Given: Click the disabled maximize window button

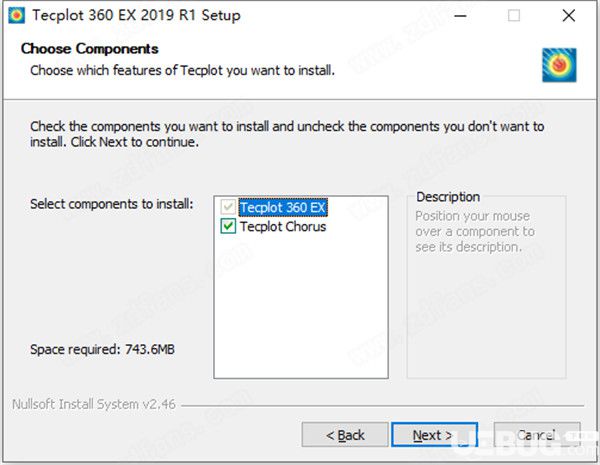Looking at the screenshot, I should [514, 16].
